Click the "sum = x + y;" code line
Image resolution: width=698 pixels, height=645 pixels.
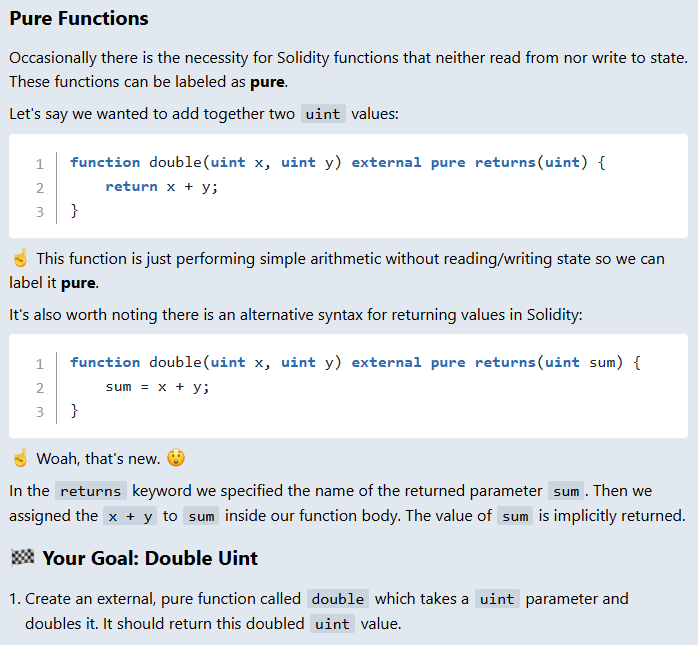click(x=158, y=387)
